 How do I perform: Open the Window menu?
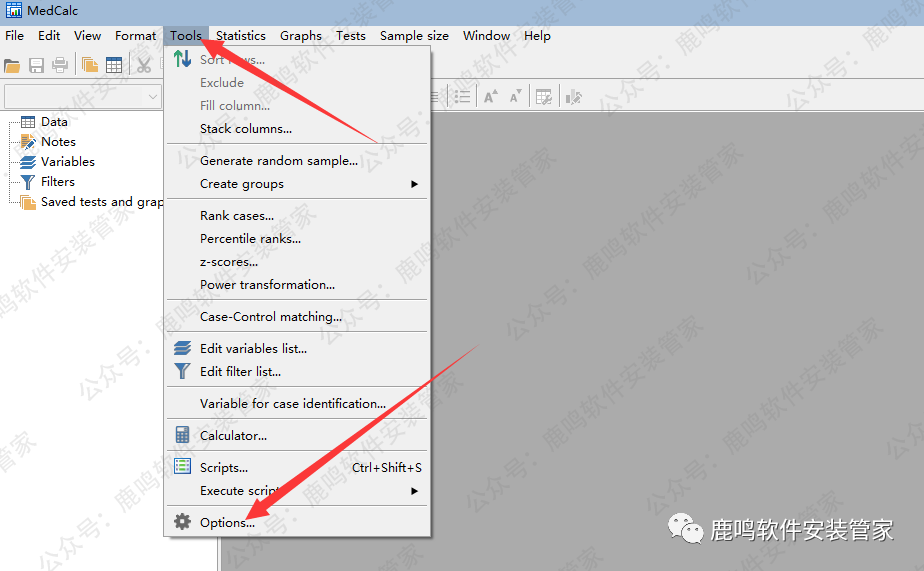coord(486,36)
